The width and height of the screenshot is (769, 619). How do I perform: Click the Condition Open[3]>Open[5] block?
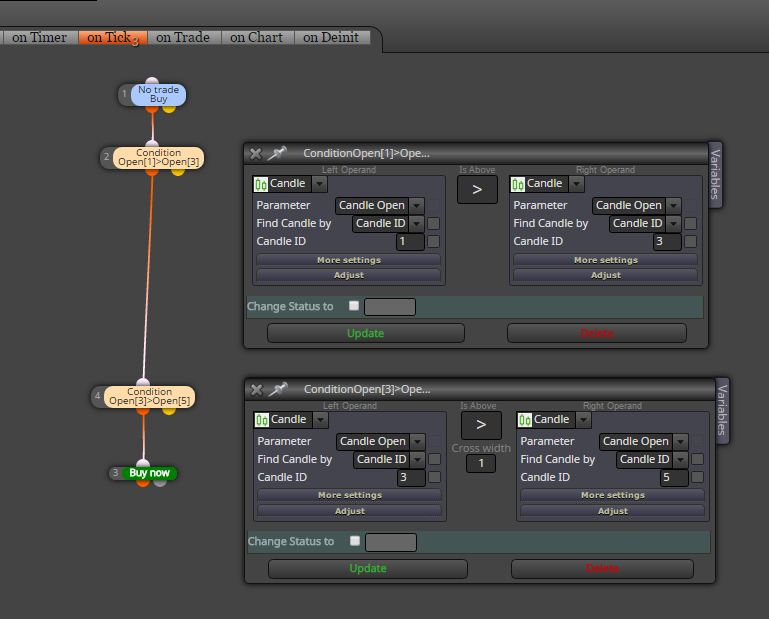pyautogui.click(x=150, y=396)
